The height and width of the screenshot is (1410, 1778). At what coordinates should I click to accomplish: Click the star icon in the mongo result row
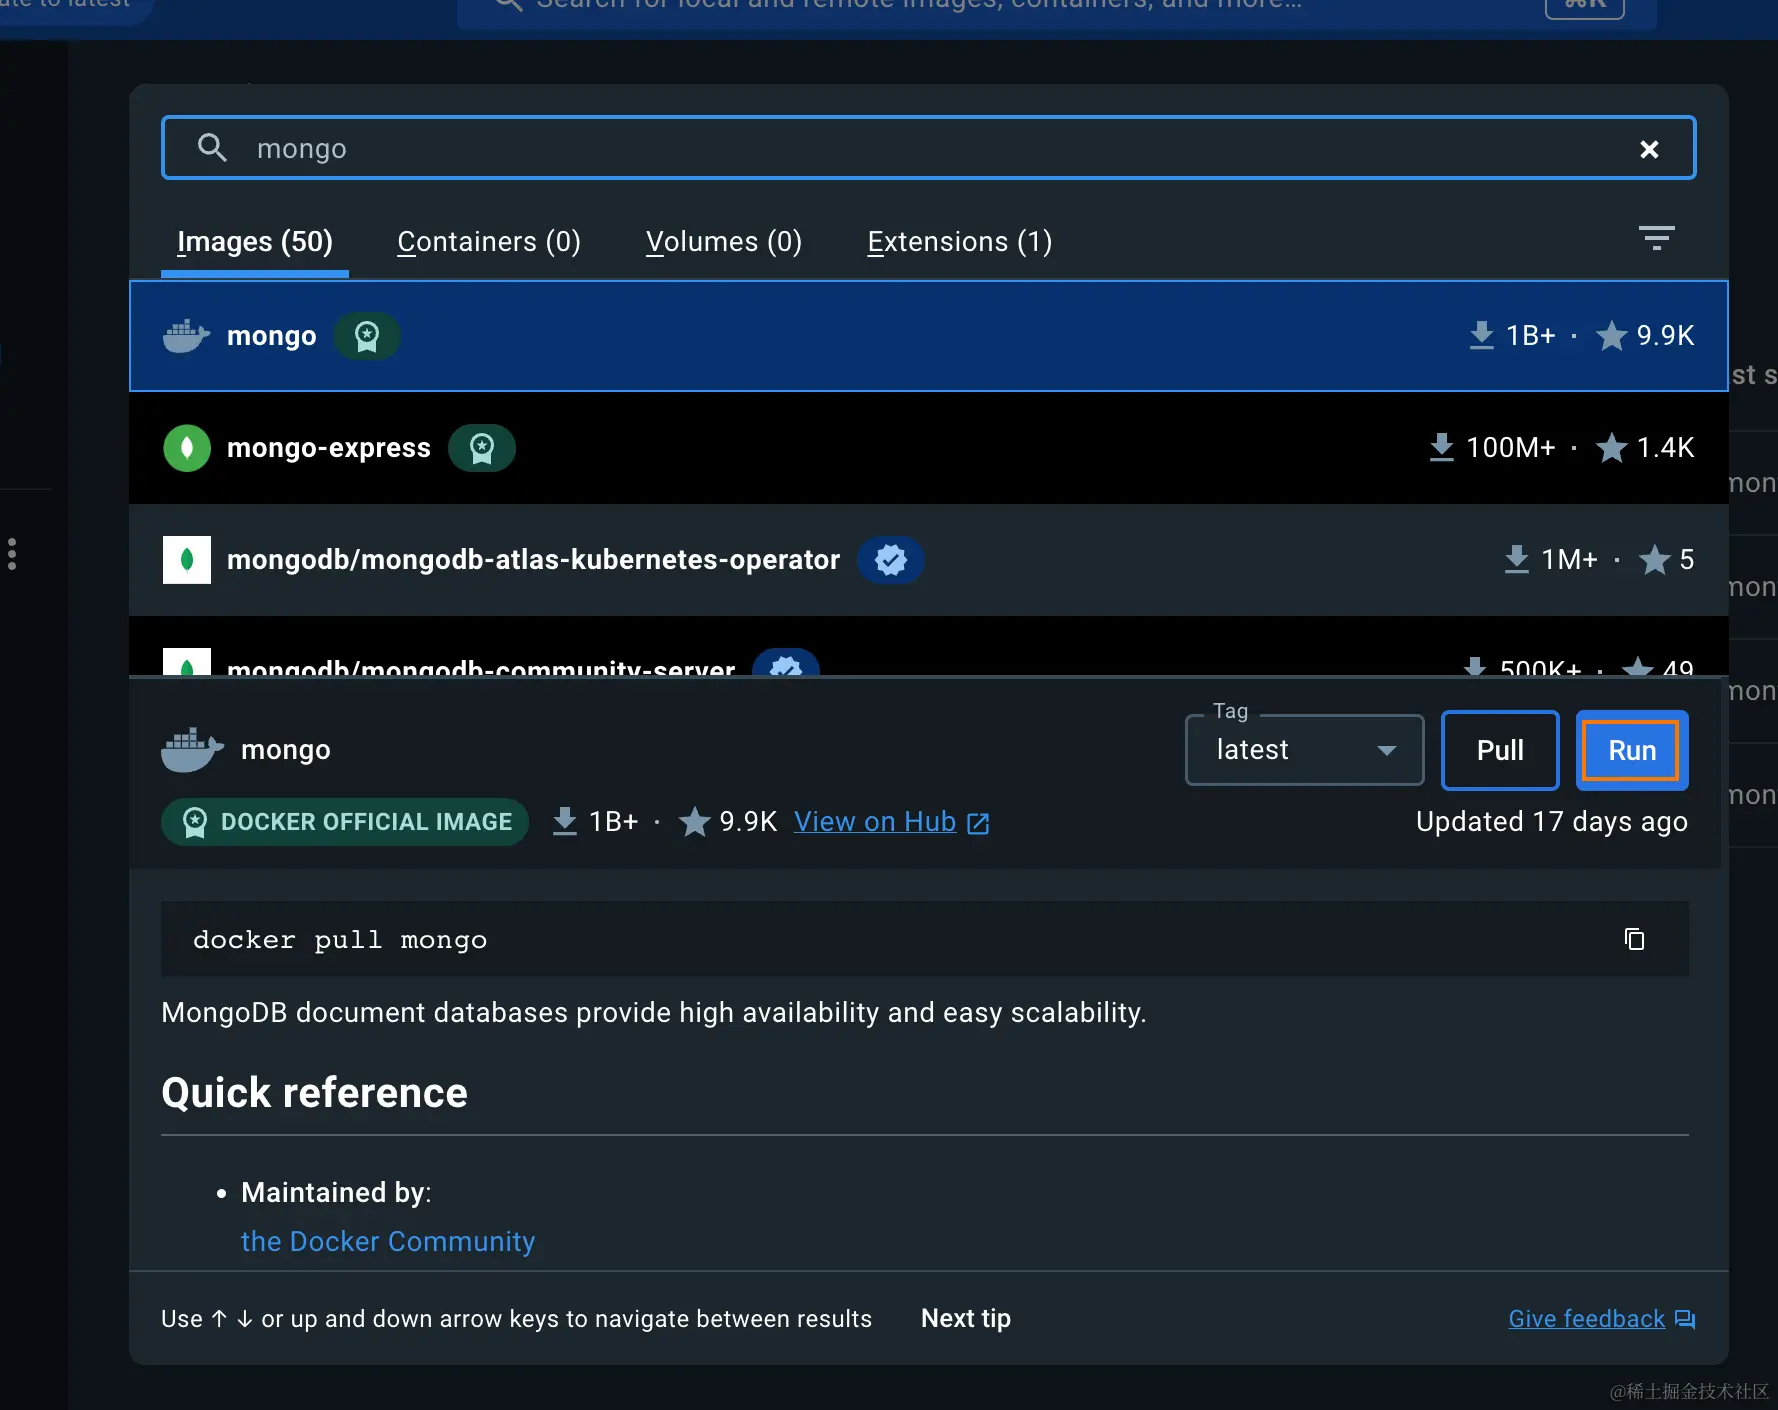1611,336
